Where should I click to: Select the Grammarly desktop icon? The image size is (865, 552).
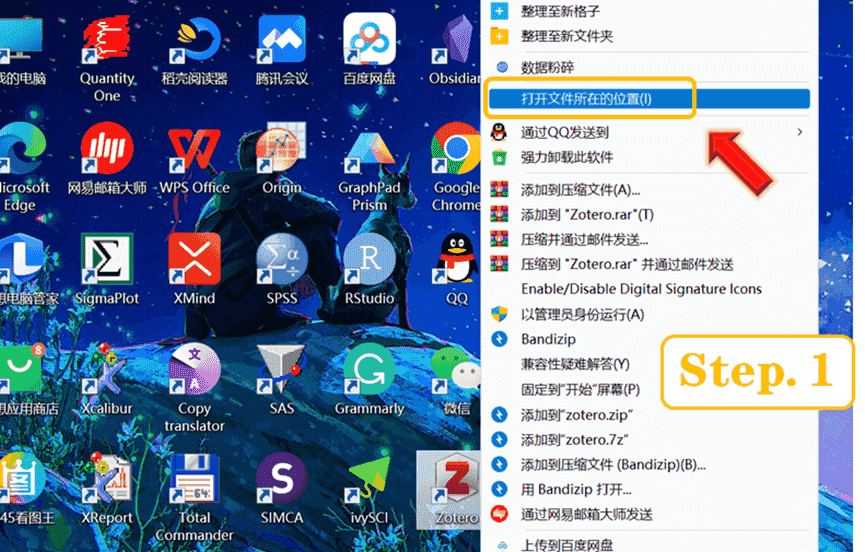[x=369, y=371]
